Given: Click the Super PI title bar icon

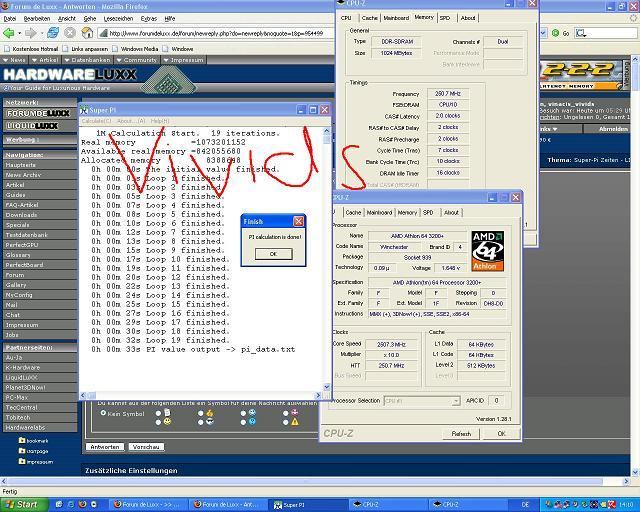Looking at the screenshot, I should pos(84,110).
